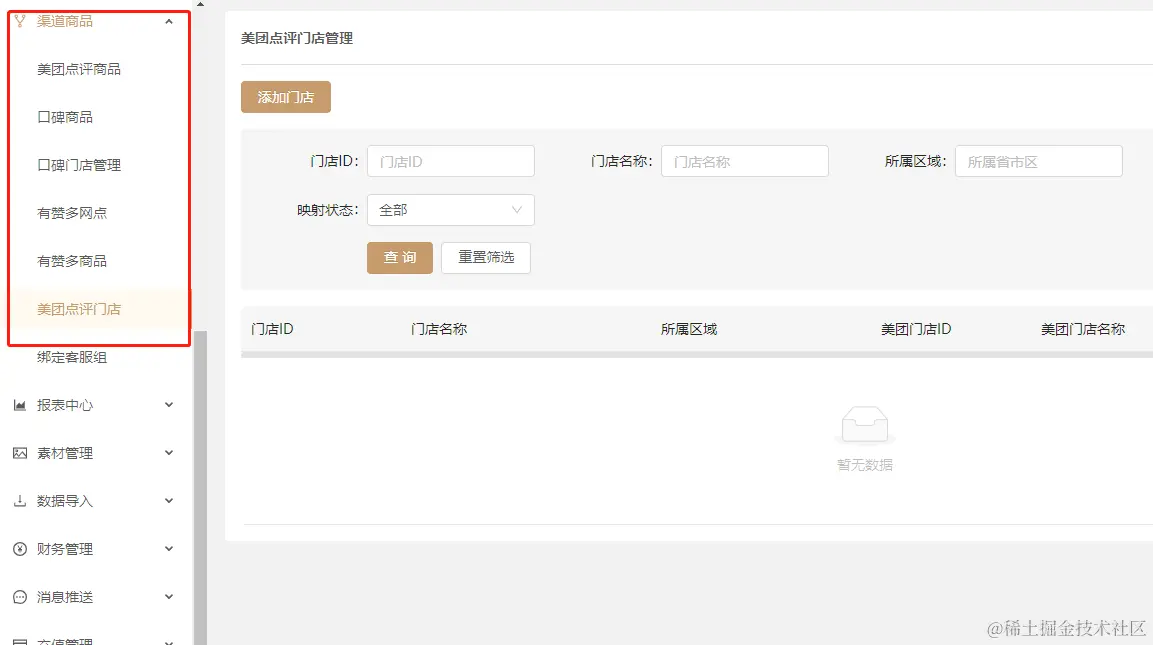Click the 添加门店 button
This screenshot has width=1153, height=645.
(x=285, y=97)
